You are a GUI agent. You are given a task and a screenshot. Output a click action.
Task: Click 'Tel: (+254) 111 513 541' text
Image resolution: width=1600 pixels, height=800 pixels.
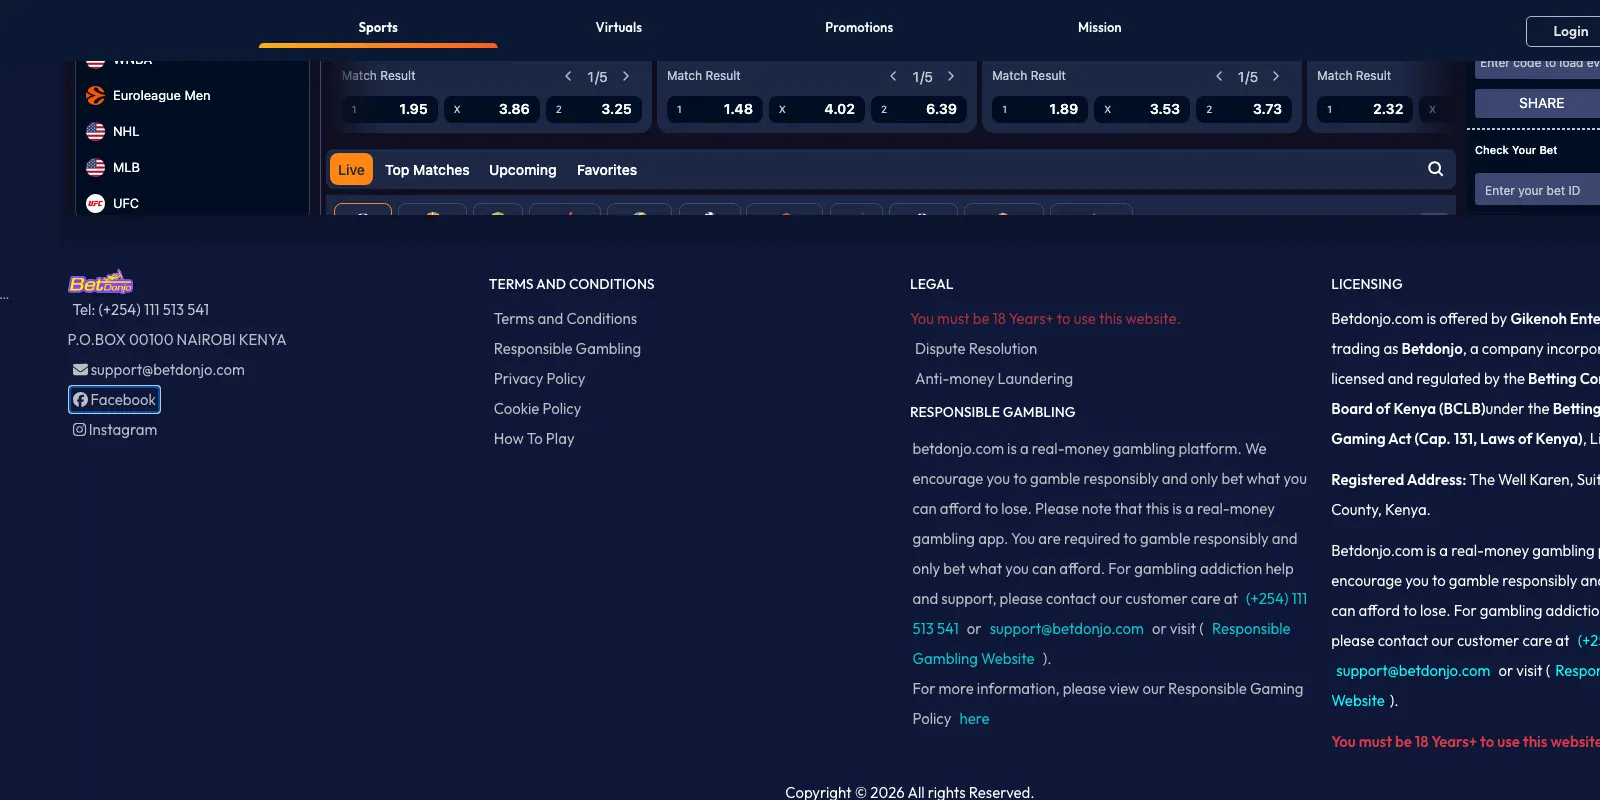pos(141,310)
